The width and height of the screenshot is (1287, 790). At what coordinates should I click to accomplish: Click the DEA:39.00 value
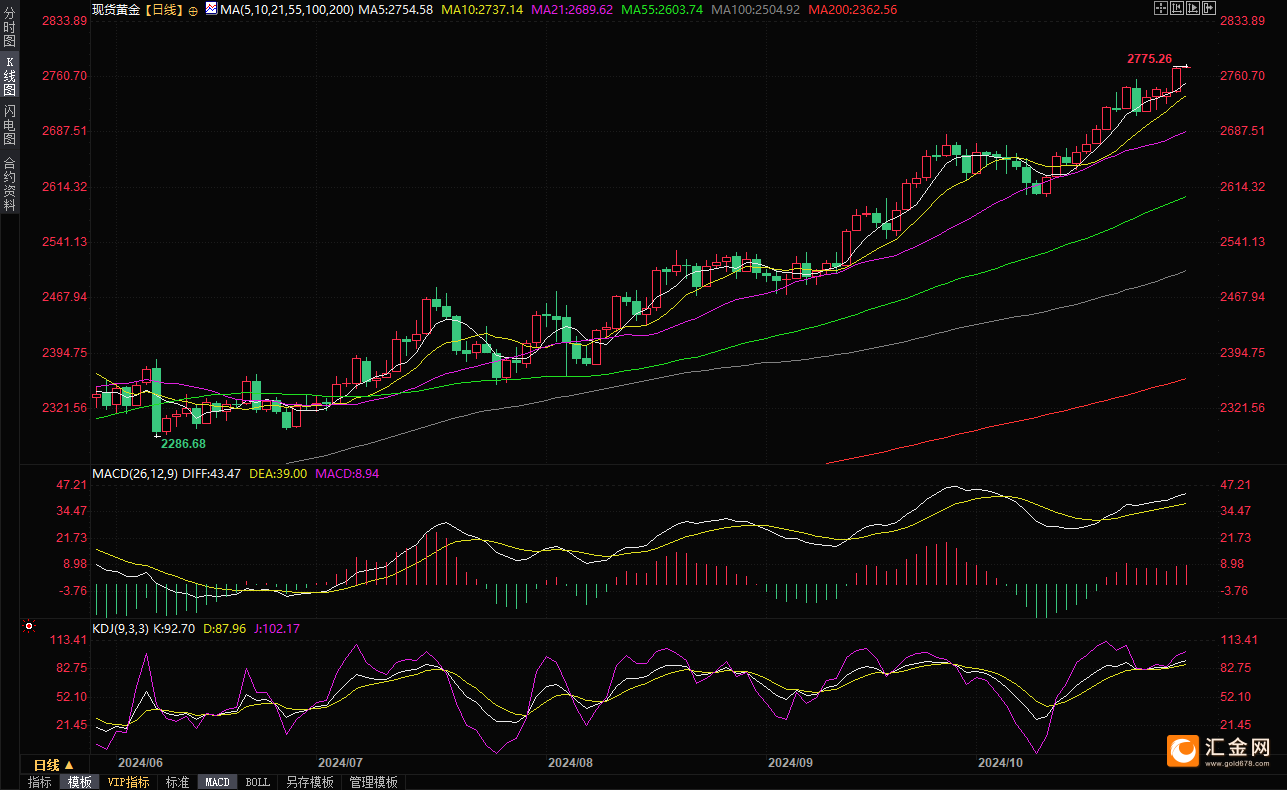point(277,473)
